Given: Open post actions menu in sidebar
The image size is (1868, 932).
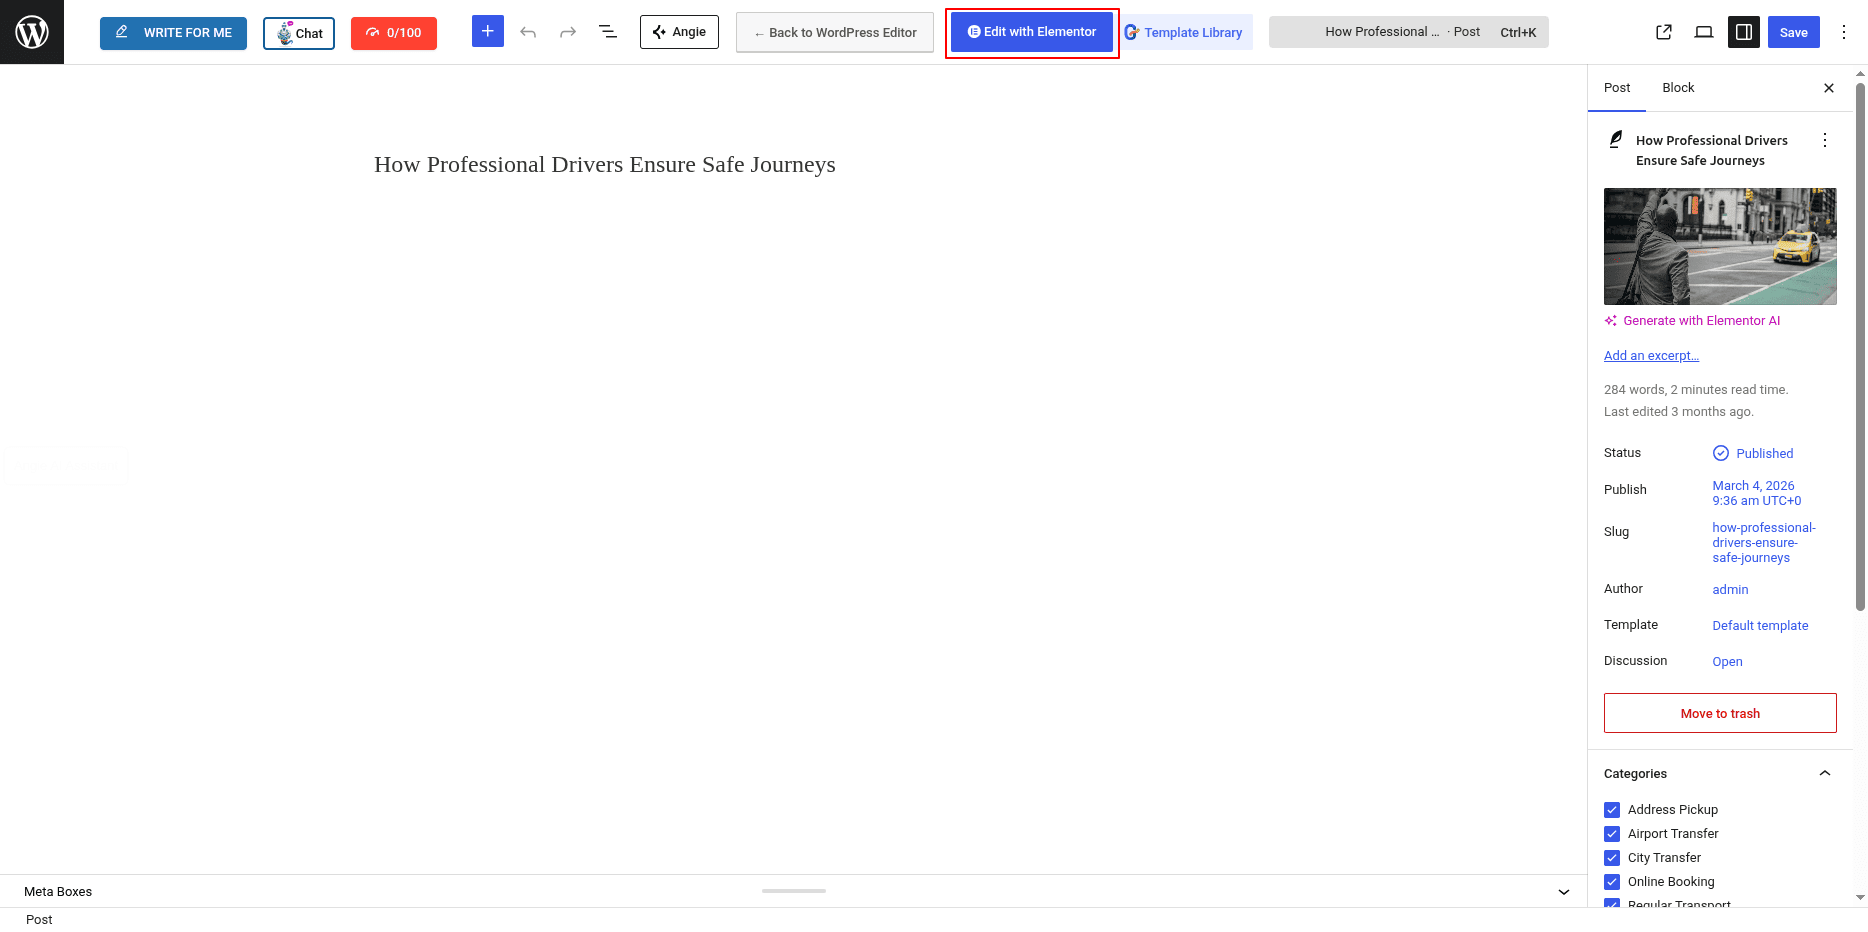Looking at the screenshot, I should [x=1825, y=140].
